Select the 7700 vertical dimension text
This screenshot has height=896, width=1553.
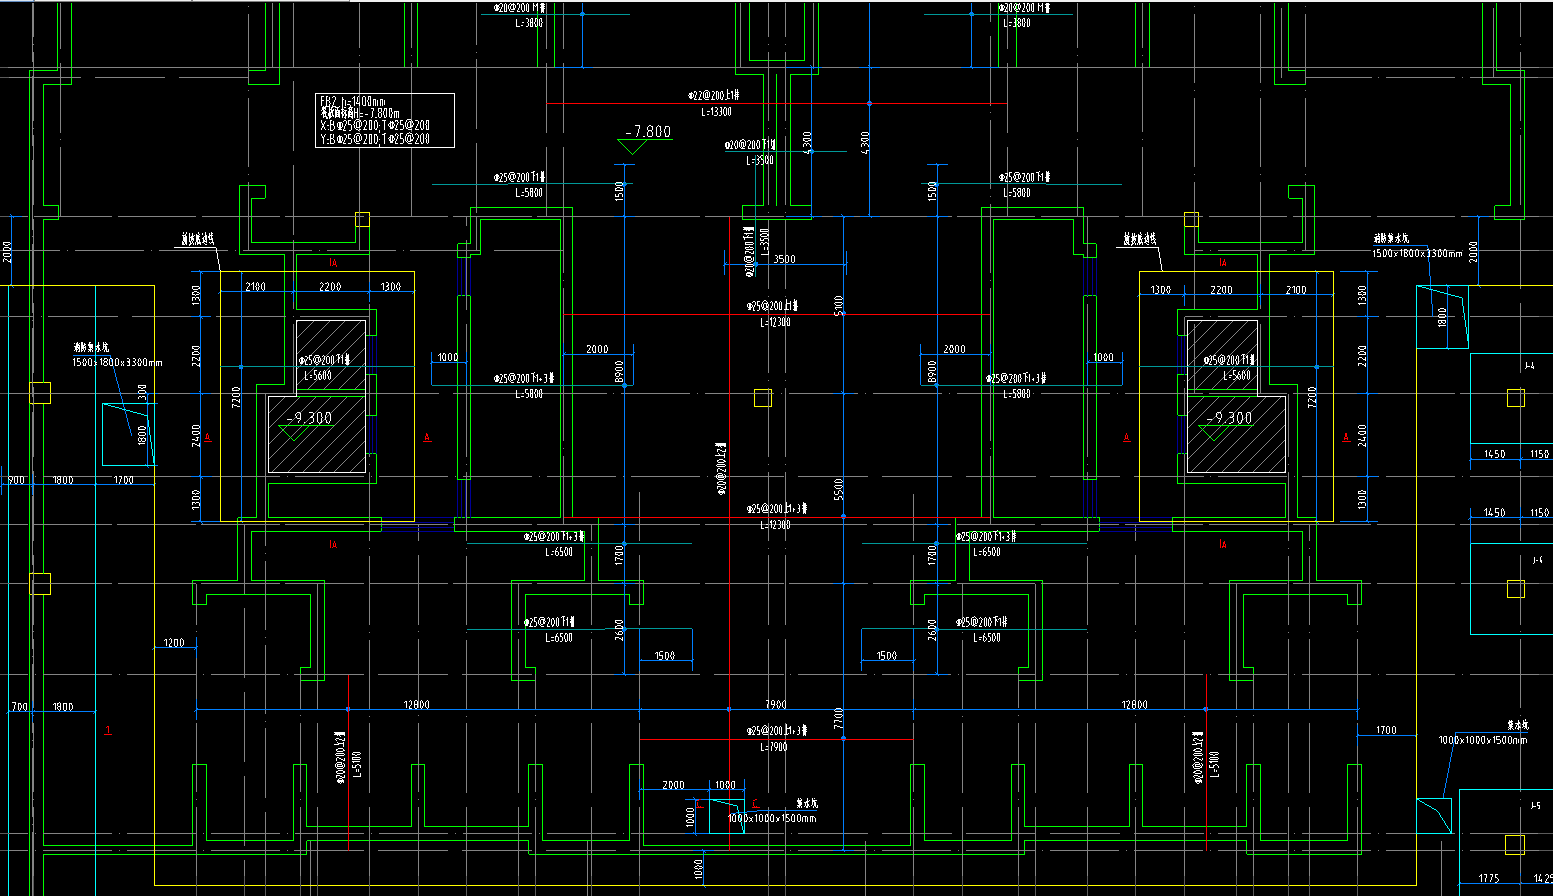[x=839, y=718]
